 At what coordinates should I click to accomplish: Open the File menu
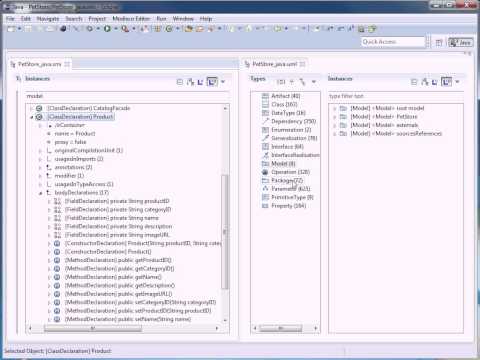pos(10,19)
